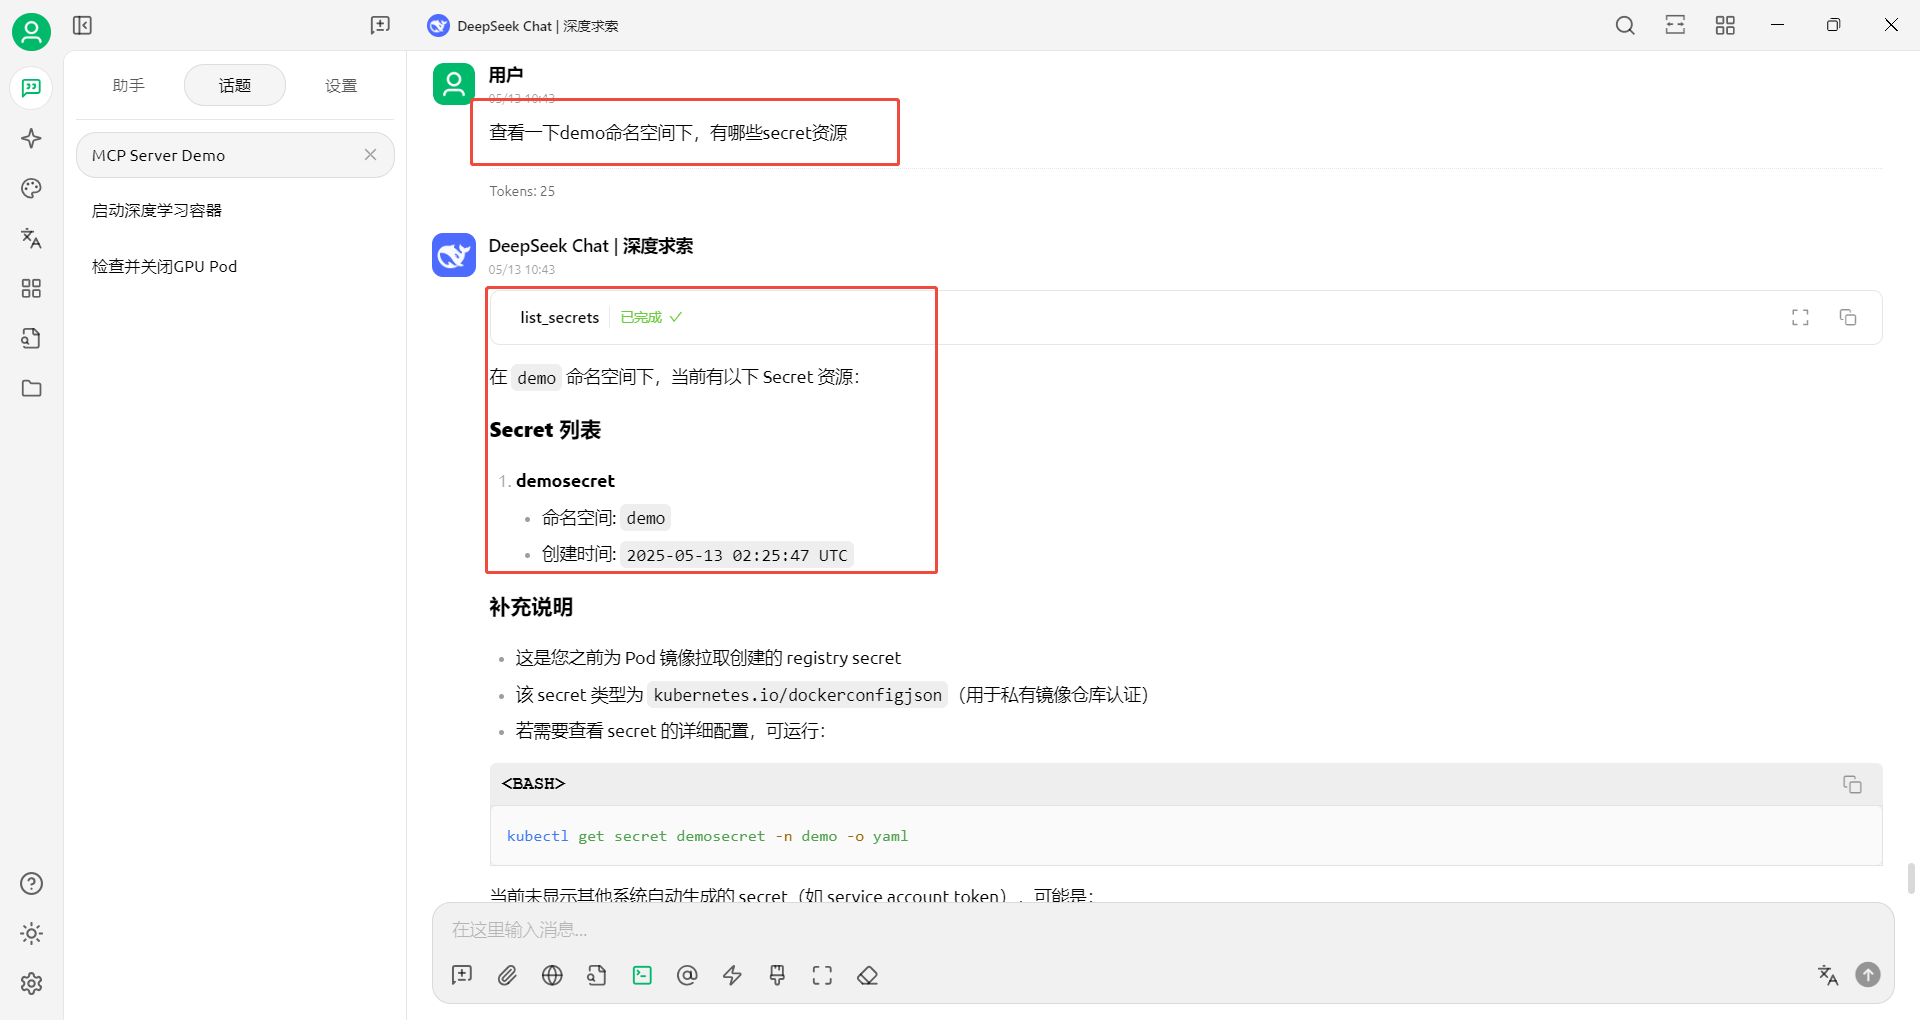Expand the list_secrets tool call result
Image resolution: width=1920 pixels, height=1020 pixels.
[x=1800, y=317]
